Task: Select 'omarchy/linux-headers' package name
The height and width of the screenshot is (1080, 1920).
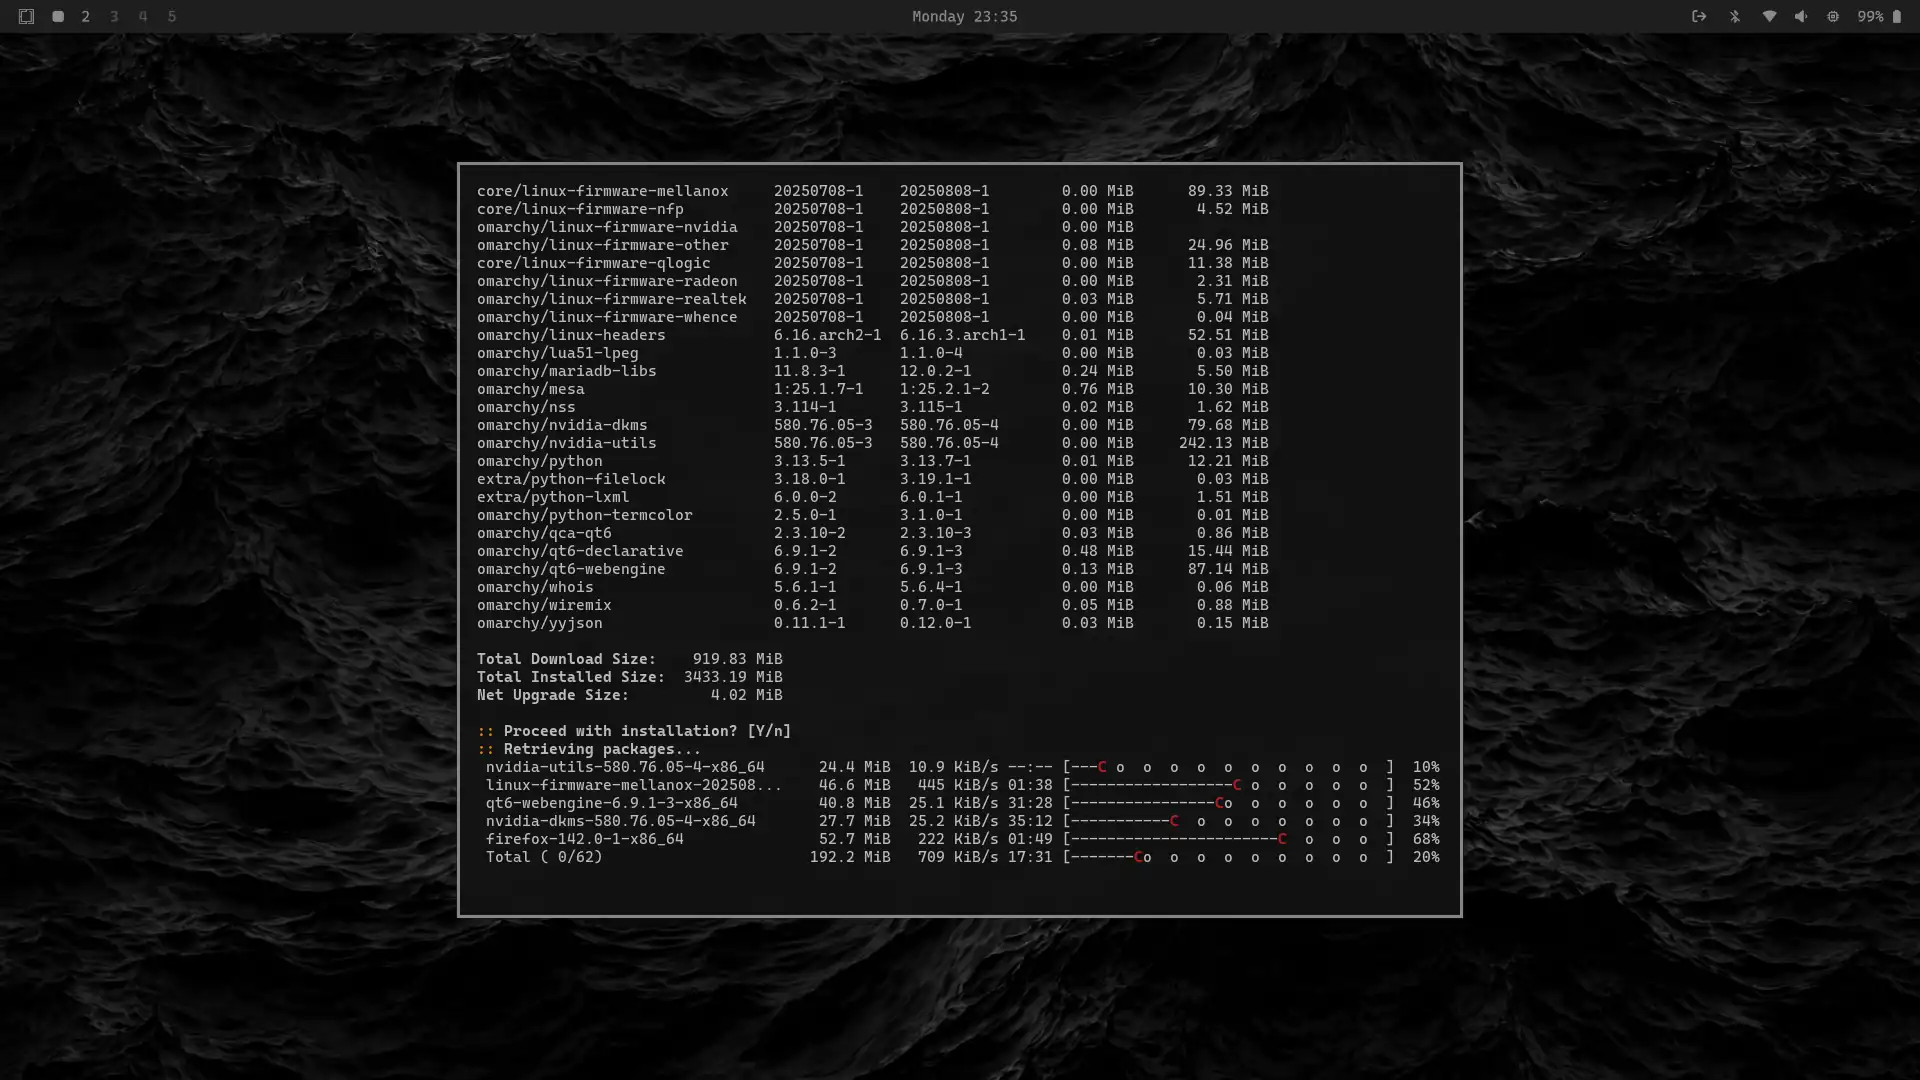Action: (571, 335)
